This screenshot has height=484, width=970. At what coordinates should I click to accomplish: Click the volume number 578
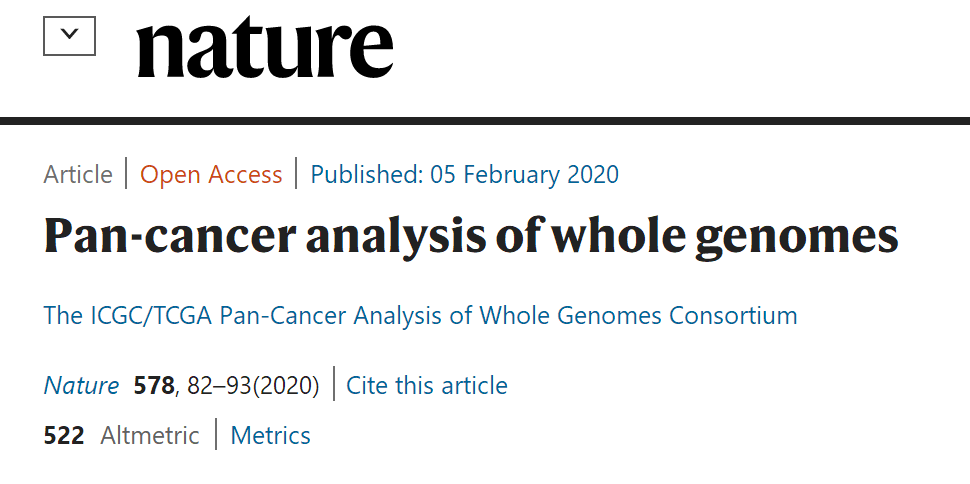(x=153, y=385)
